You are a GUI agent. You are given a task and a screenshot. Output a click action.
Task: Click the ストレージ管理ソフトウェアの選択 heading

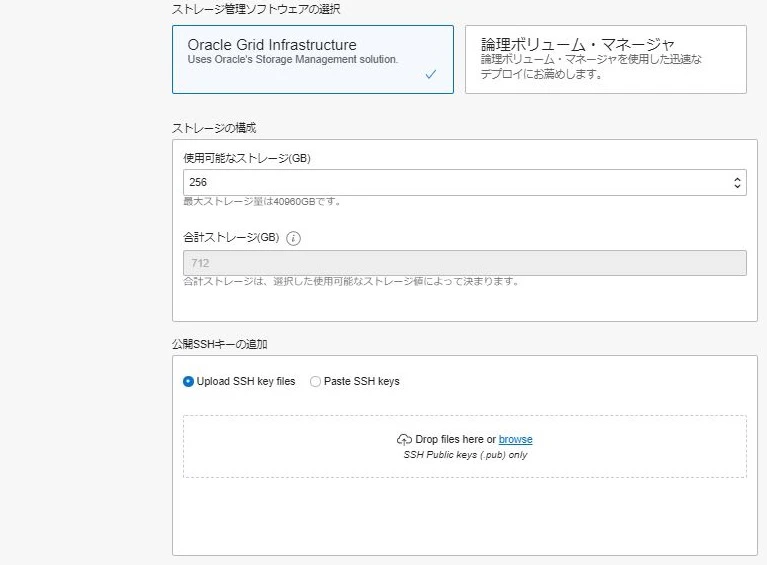256,9
